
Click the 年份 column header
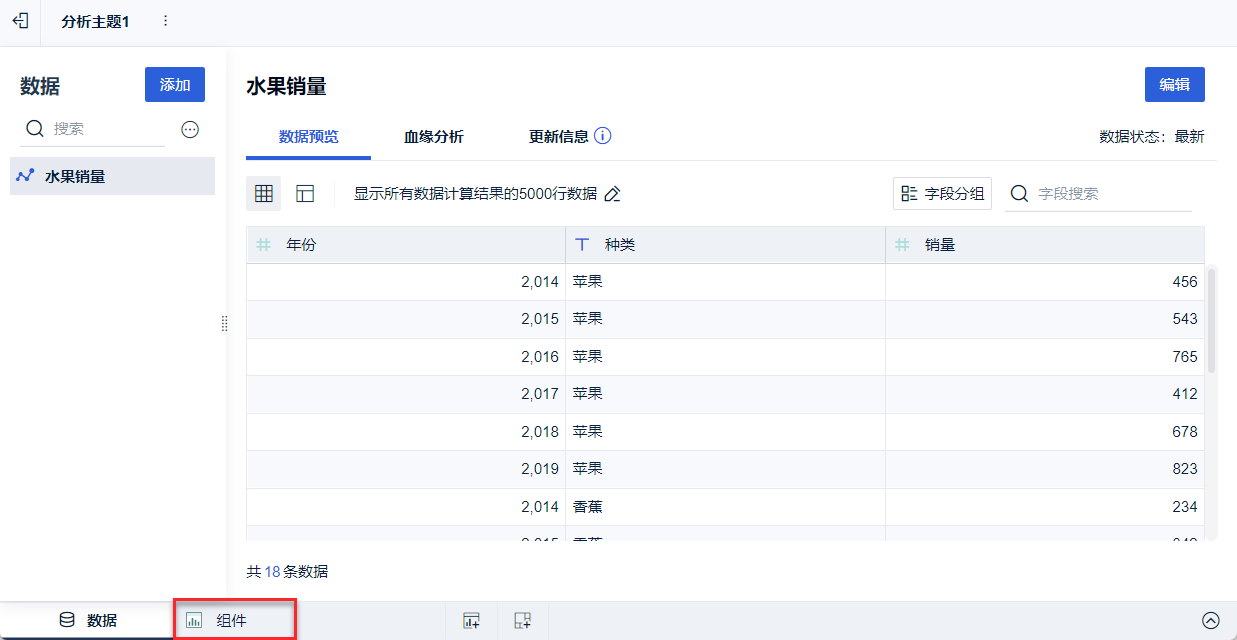(x=405, y=245)
